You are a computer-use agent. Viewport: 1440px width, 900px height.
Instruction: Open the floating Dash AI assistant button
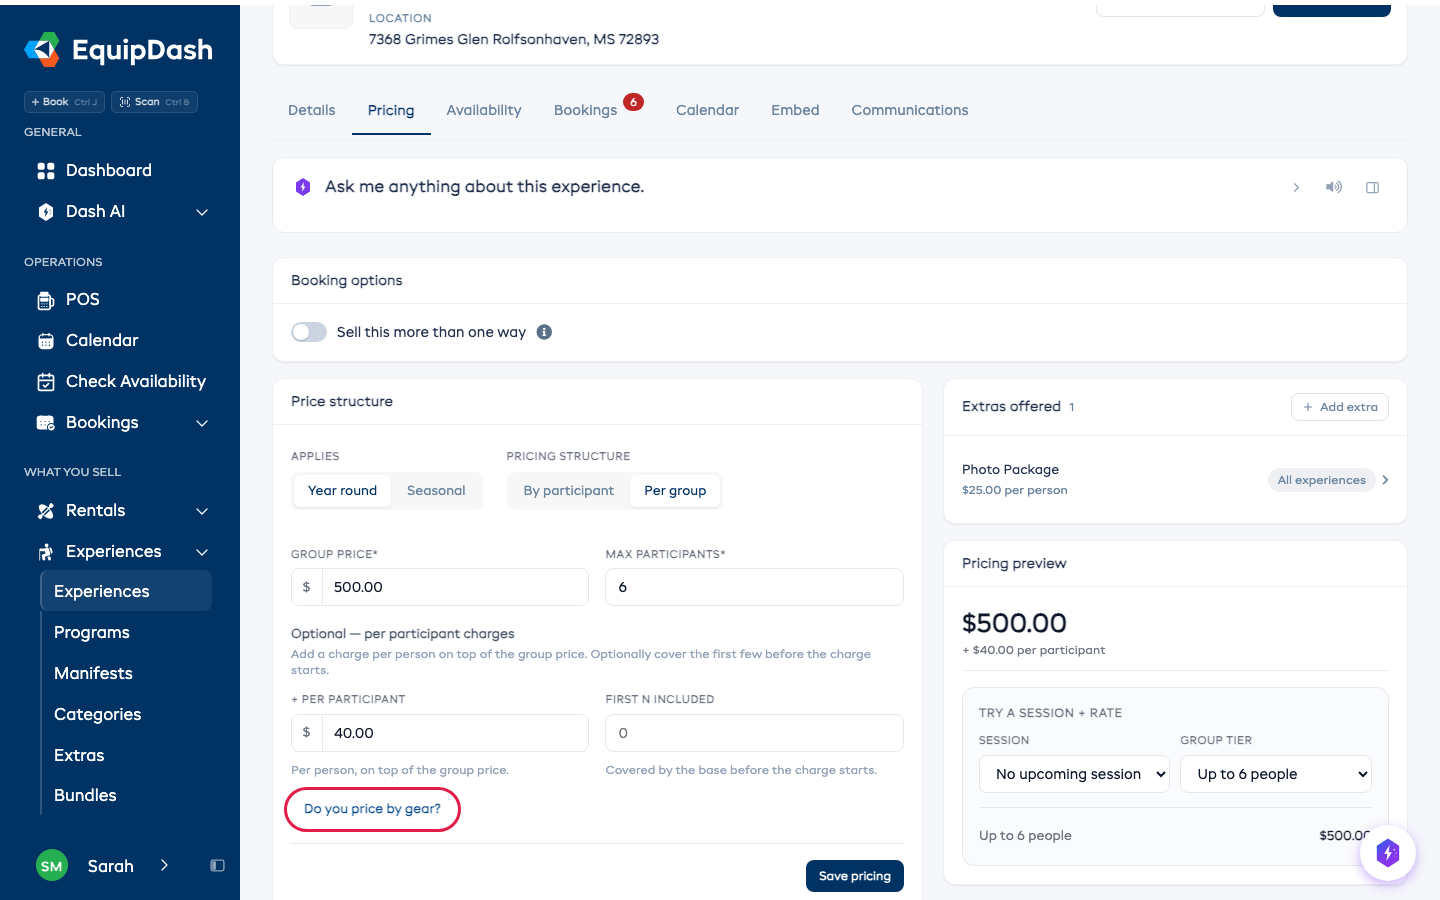coord(1388,853)
